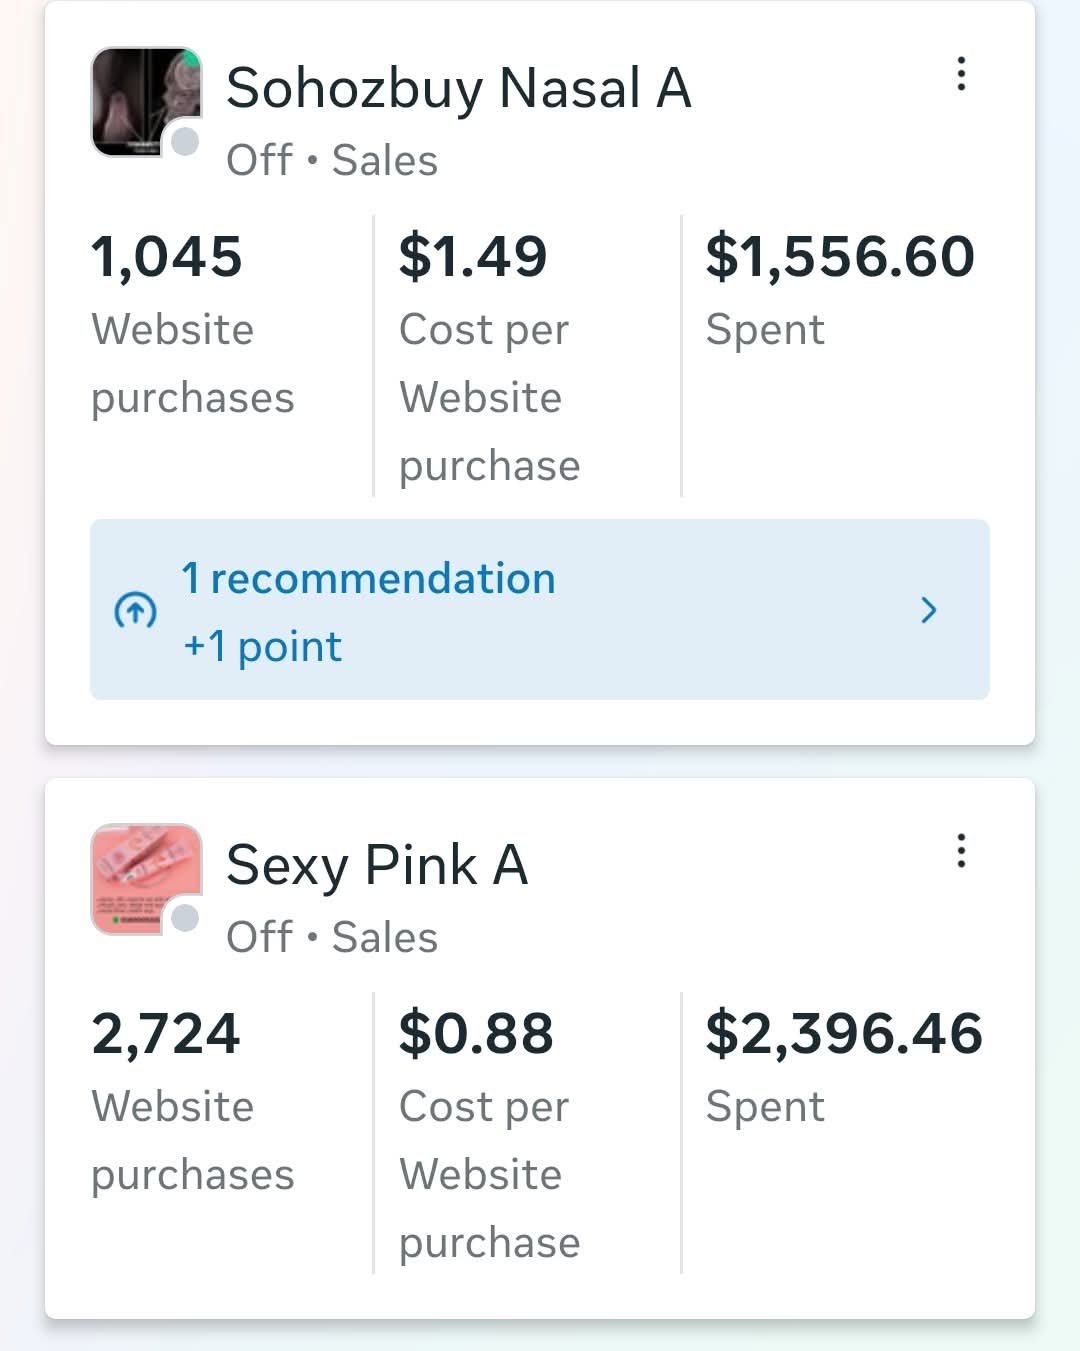Click the $1.49 cost per purchase metric
This screenshot has height=1351, width=1080.
(x=472, y=256)
